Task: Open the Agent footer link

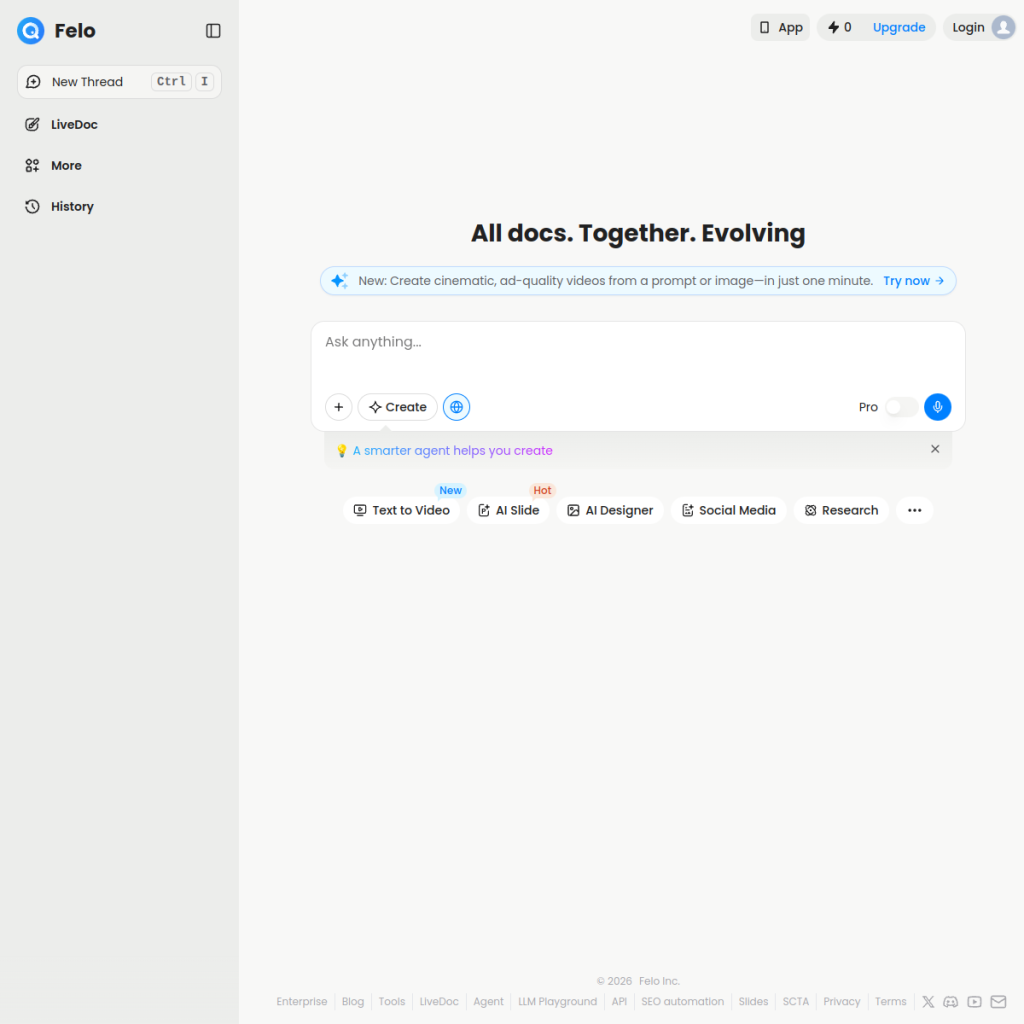Action: click(488, 1001)
